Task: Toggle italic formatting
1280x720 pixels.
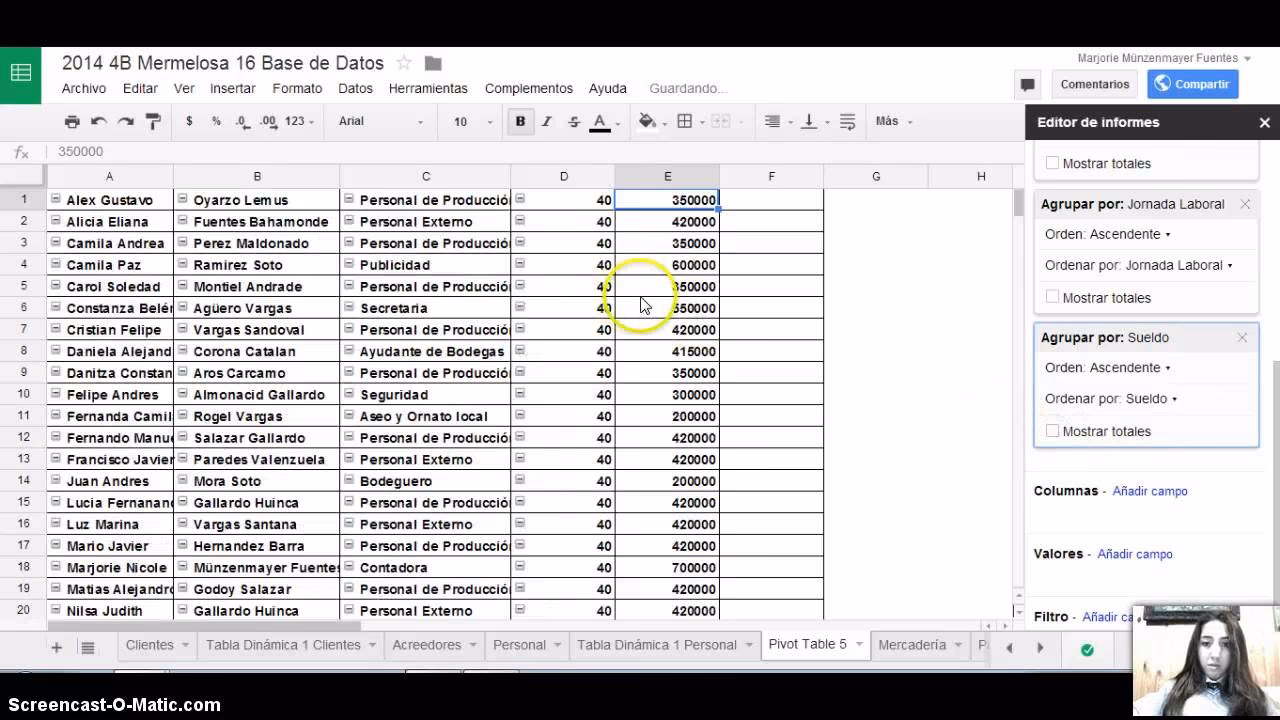Action: click(x=547, y=121)
